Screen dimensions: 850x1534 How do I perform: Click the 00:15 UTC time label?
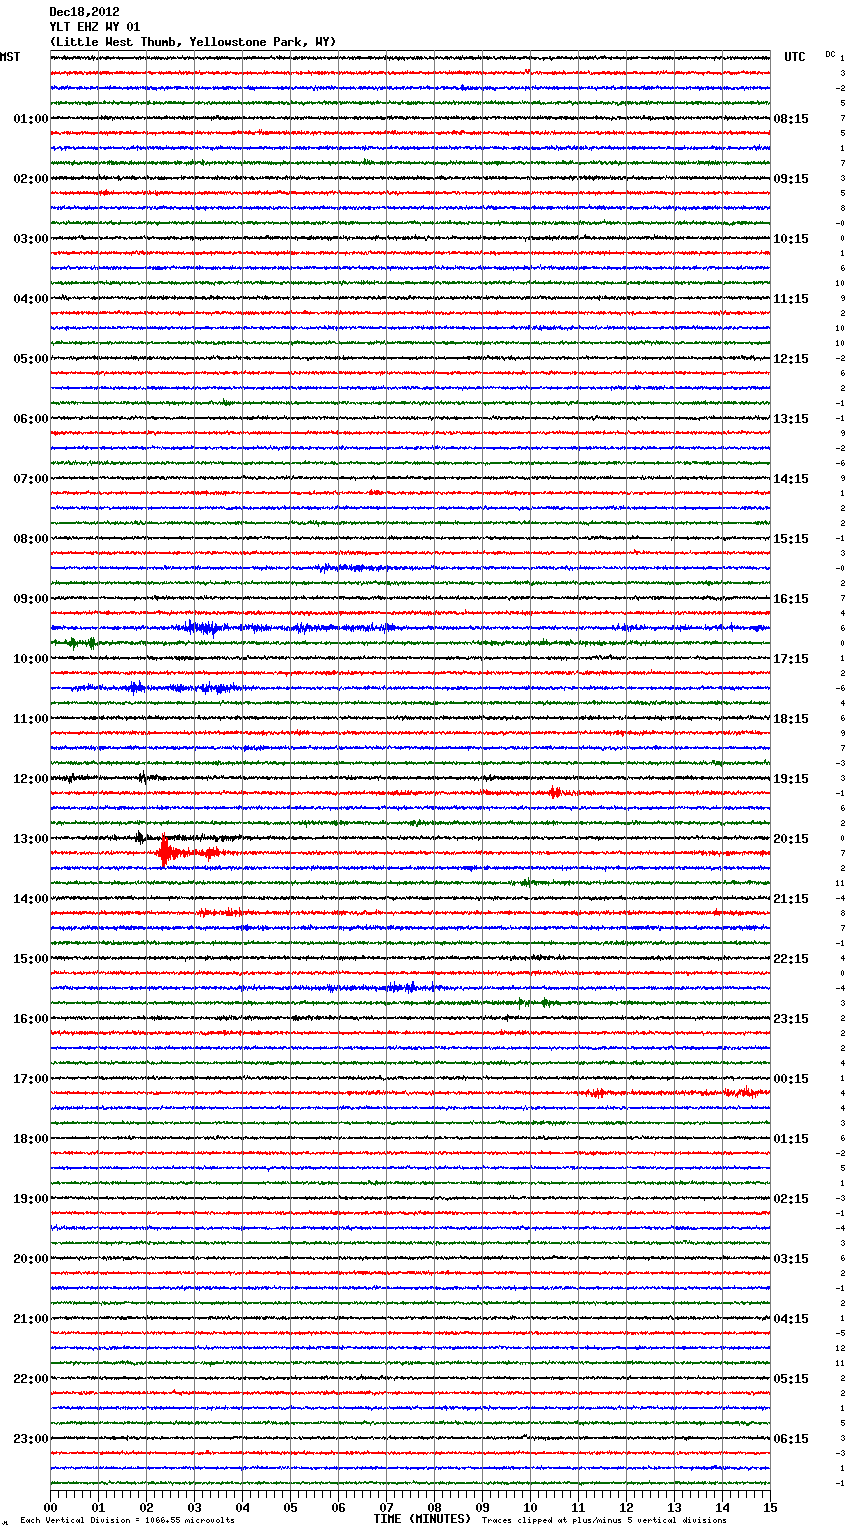tap(791, 1079)
